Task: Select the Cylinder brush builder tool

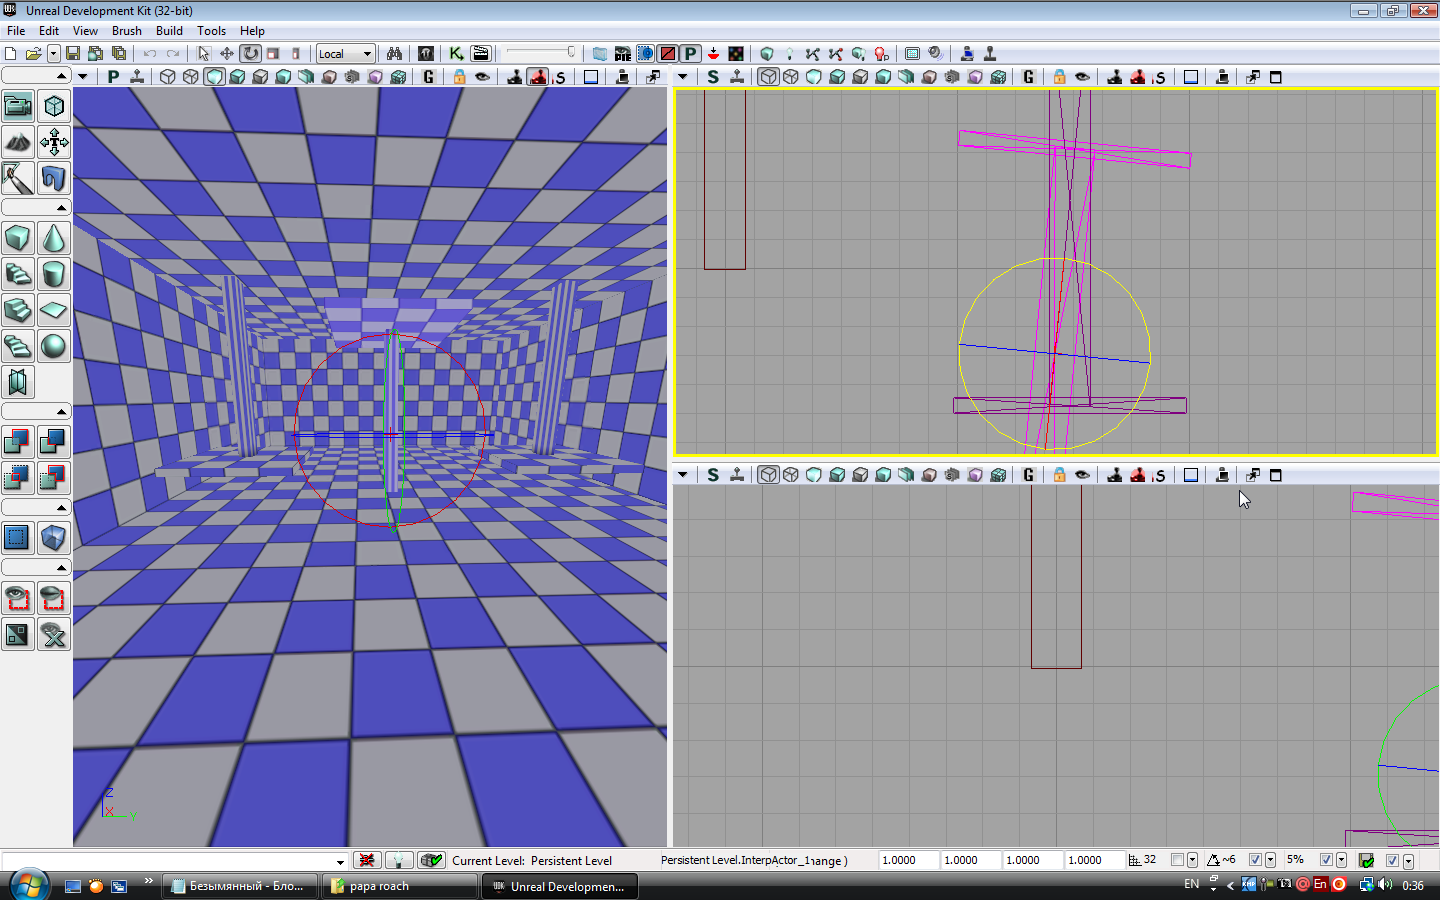Action: (x=54, y=274)
